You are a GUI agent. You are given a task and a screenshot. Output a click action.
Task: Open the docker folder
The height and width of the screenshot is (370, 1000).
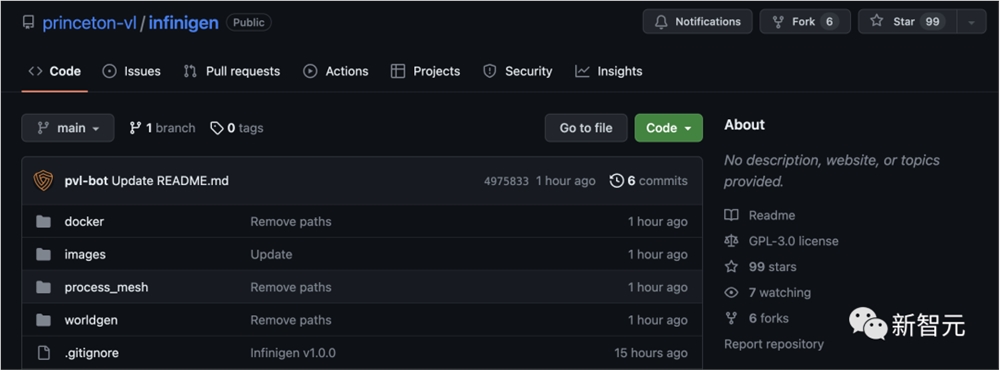(x=84, y=222)
